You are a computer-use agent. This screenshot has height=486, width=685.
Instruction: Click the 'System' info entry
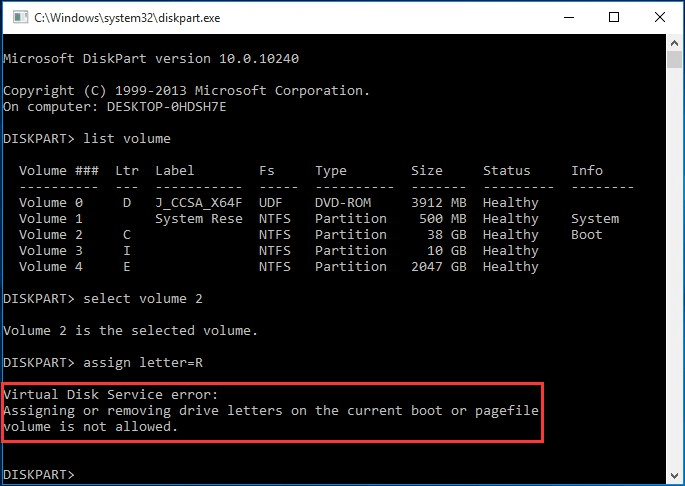(x=595, y=219)
